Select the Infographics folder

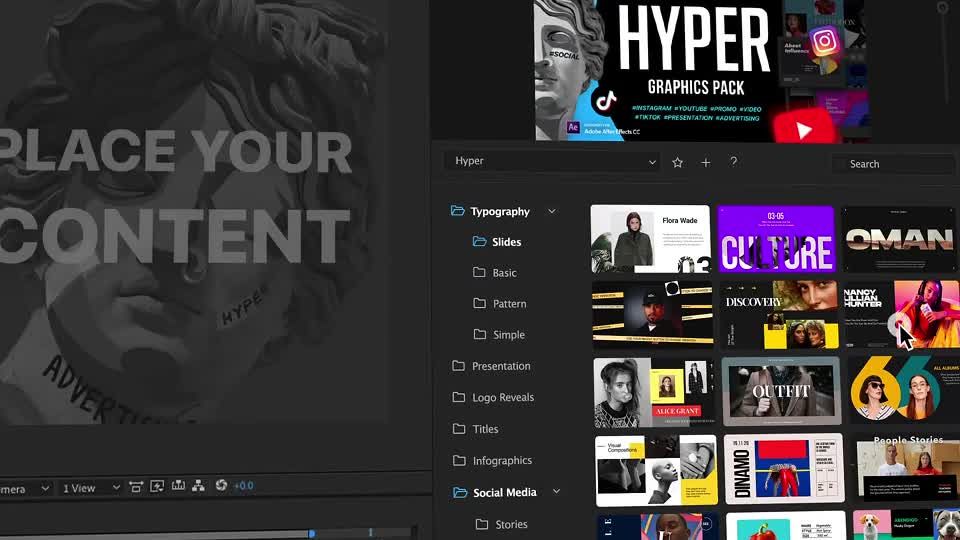(x=492, y=460)
